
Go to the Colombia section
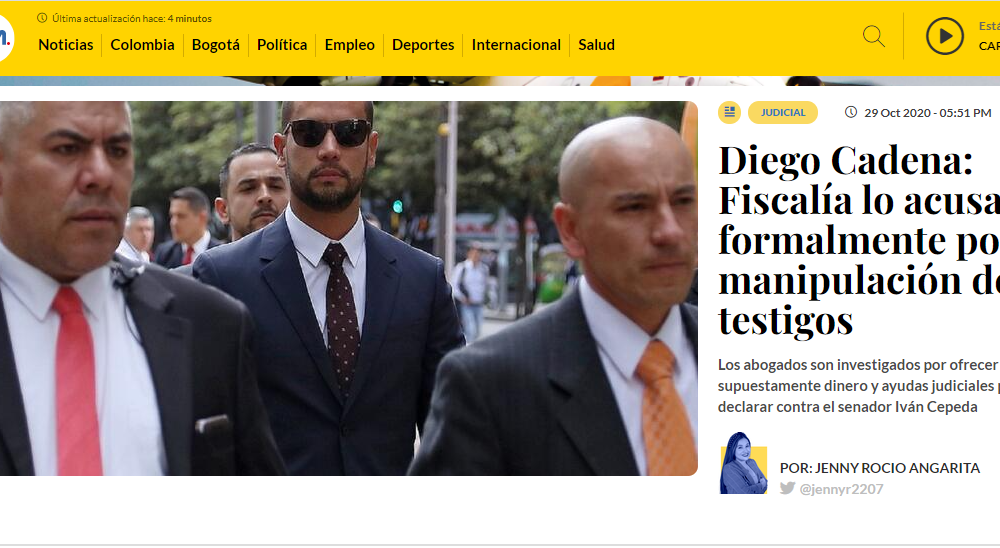(142, 45)
